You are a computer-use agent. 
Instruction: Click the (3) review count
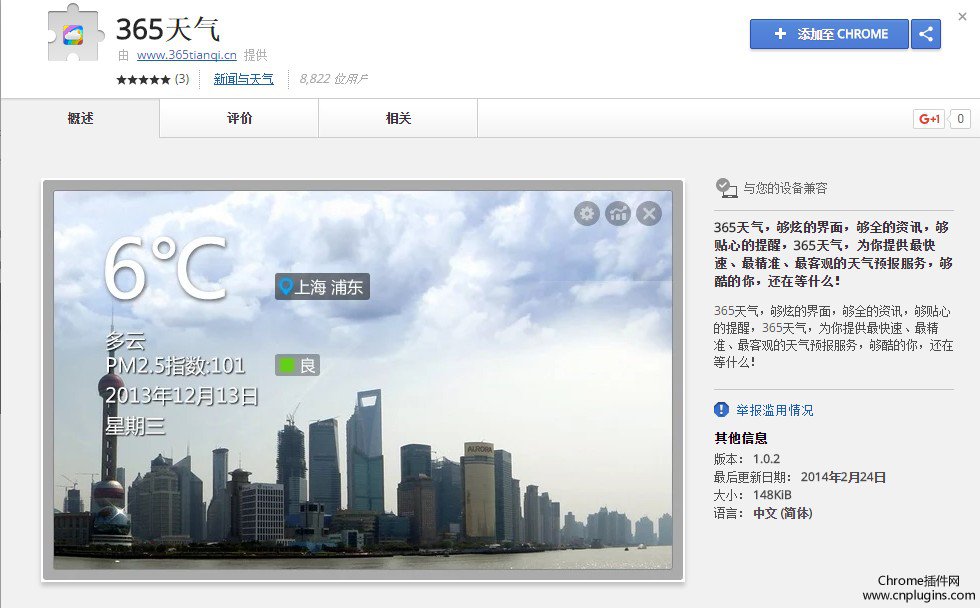click(x=182, y=79)
